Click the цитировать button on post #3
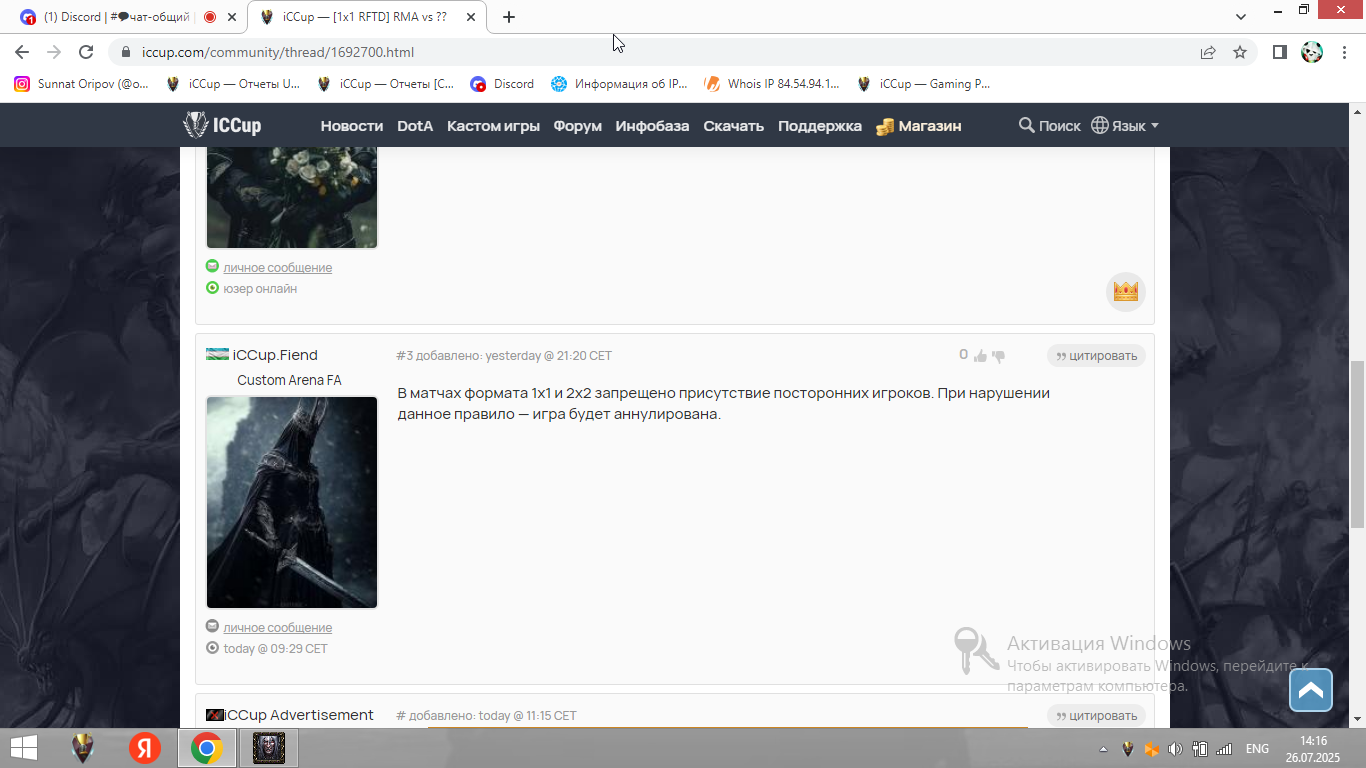This screenshot has height=768, width=1366. 1097,356
